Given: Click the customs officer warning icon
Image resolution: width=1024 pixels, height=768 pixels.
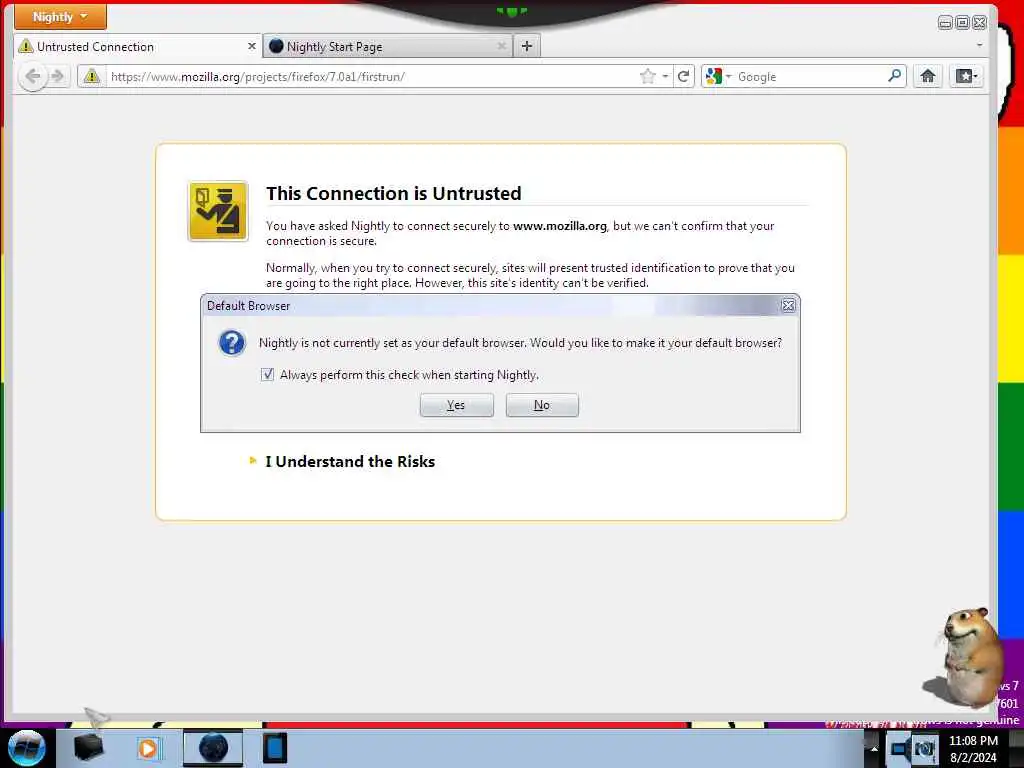Looking at the screenshot, I should pyautogui.click(x=218, y=211).
